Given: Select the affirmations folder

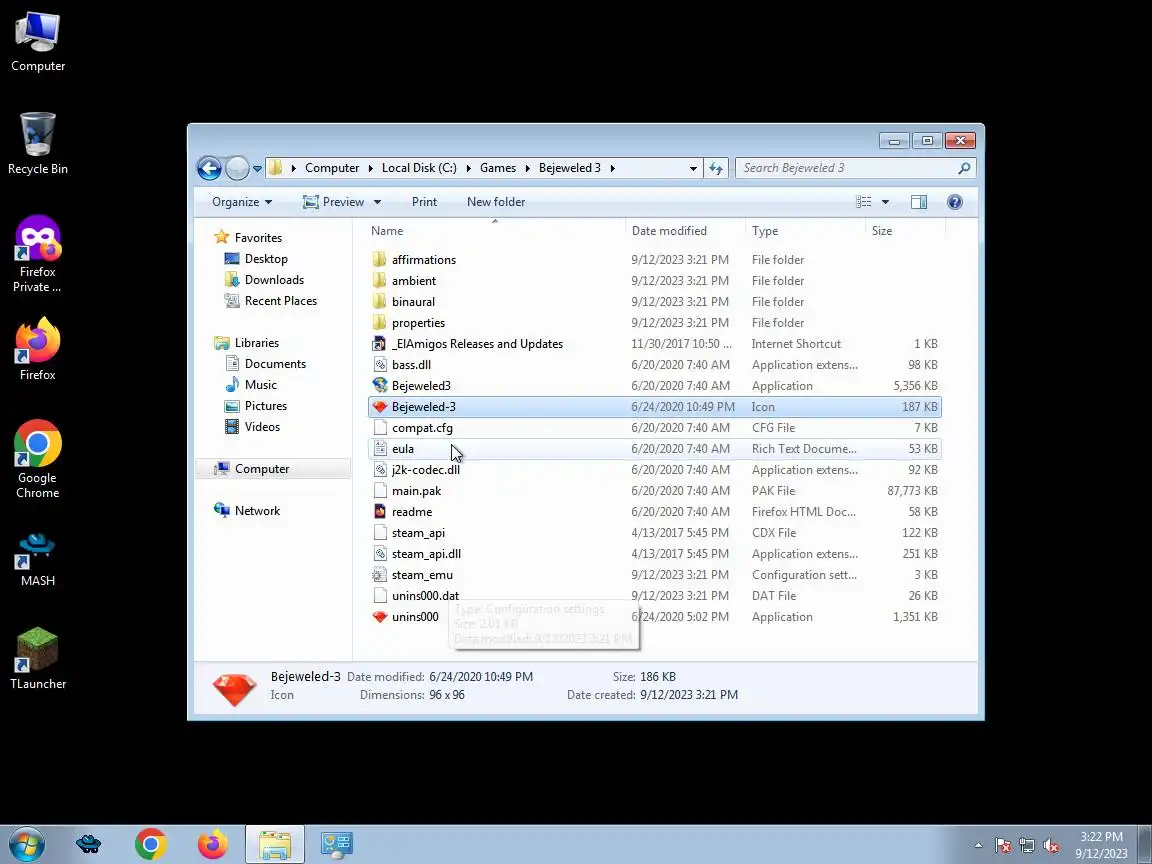Looking at the screenshot, I should (655, 260).
